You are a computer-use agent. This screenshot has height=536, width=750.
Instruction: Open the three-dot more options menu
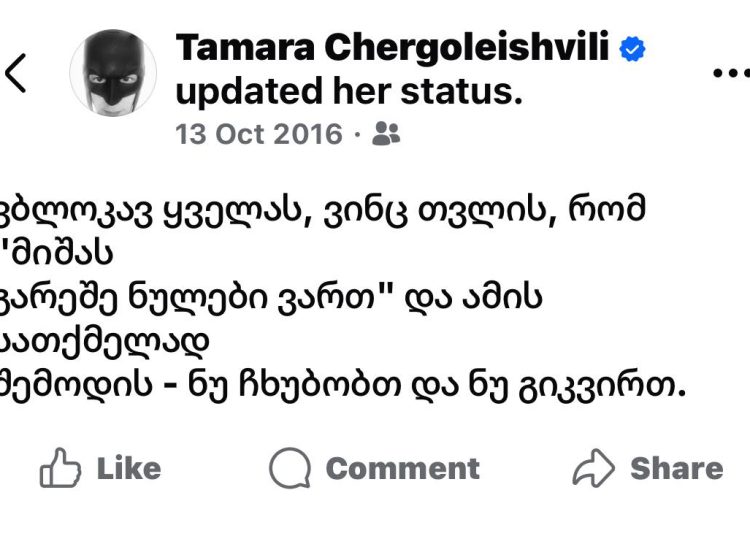(x=730, y=72)
